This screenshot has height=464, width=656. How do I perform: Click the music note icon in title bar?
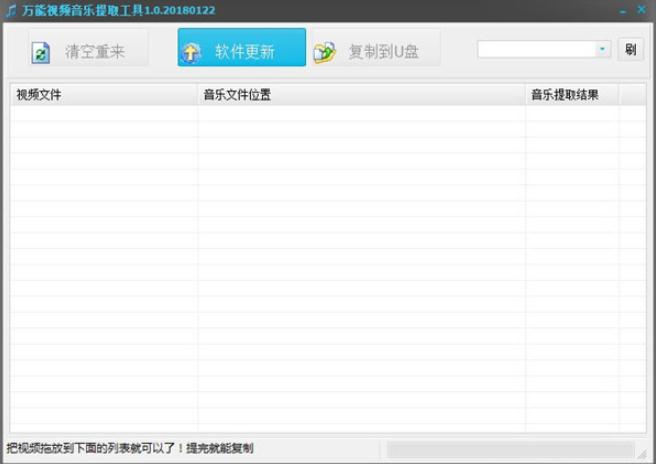click(11, 10)
